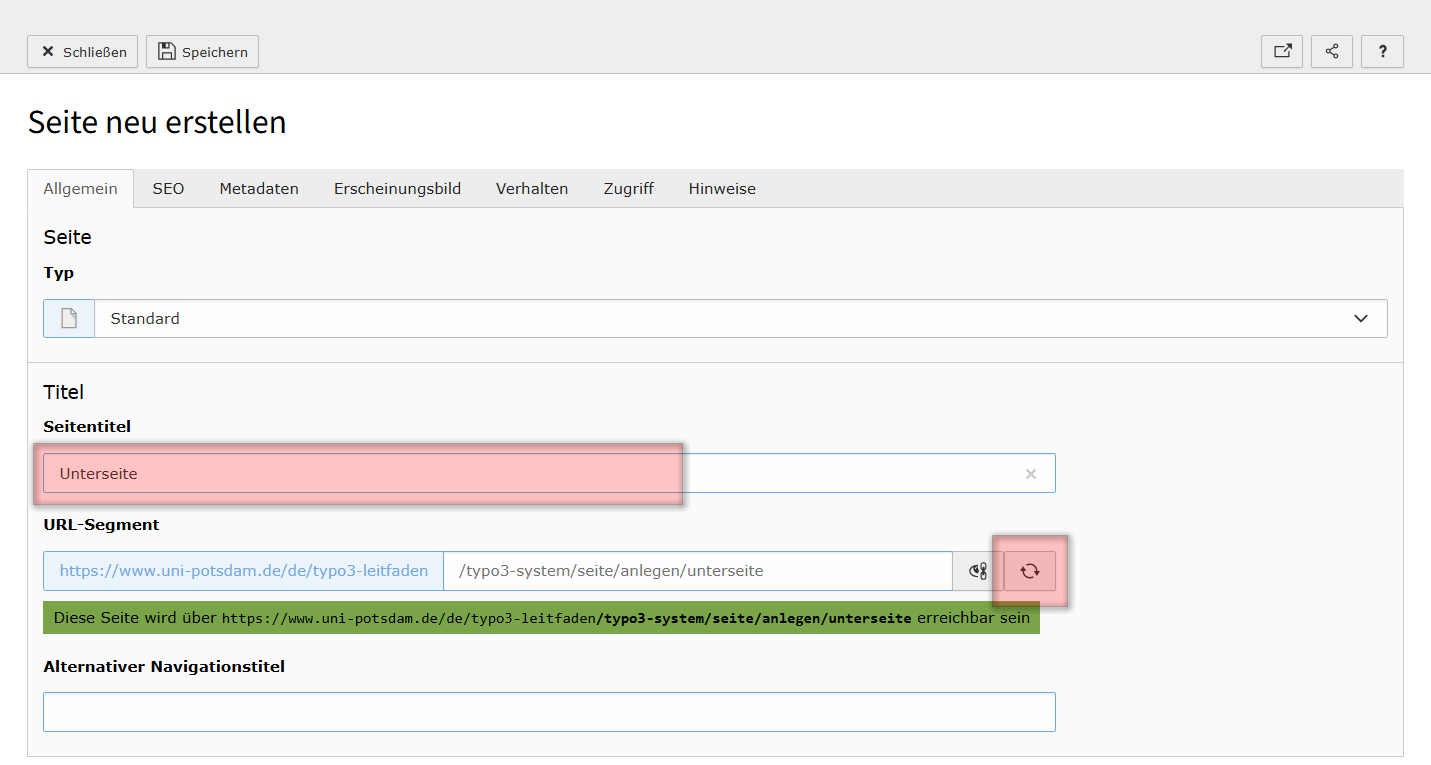Go to the Erscheinungsbild tab
1431x765 pixels.
[x=397, y=189]
